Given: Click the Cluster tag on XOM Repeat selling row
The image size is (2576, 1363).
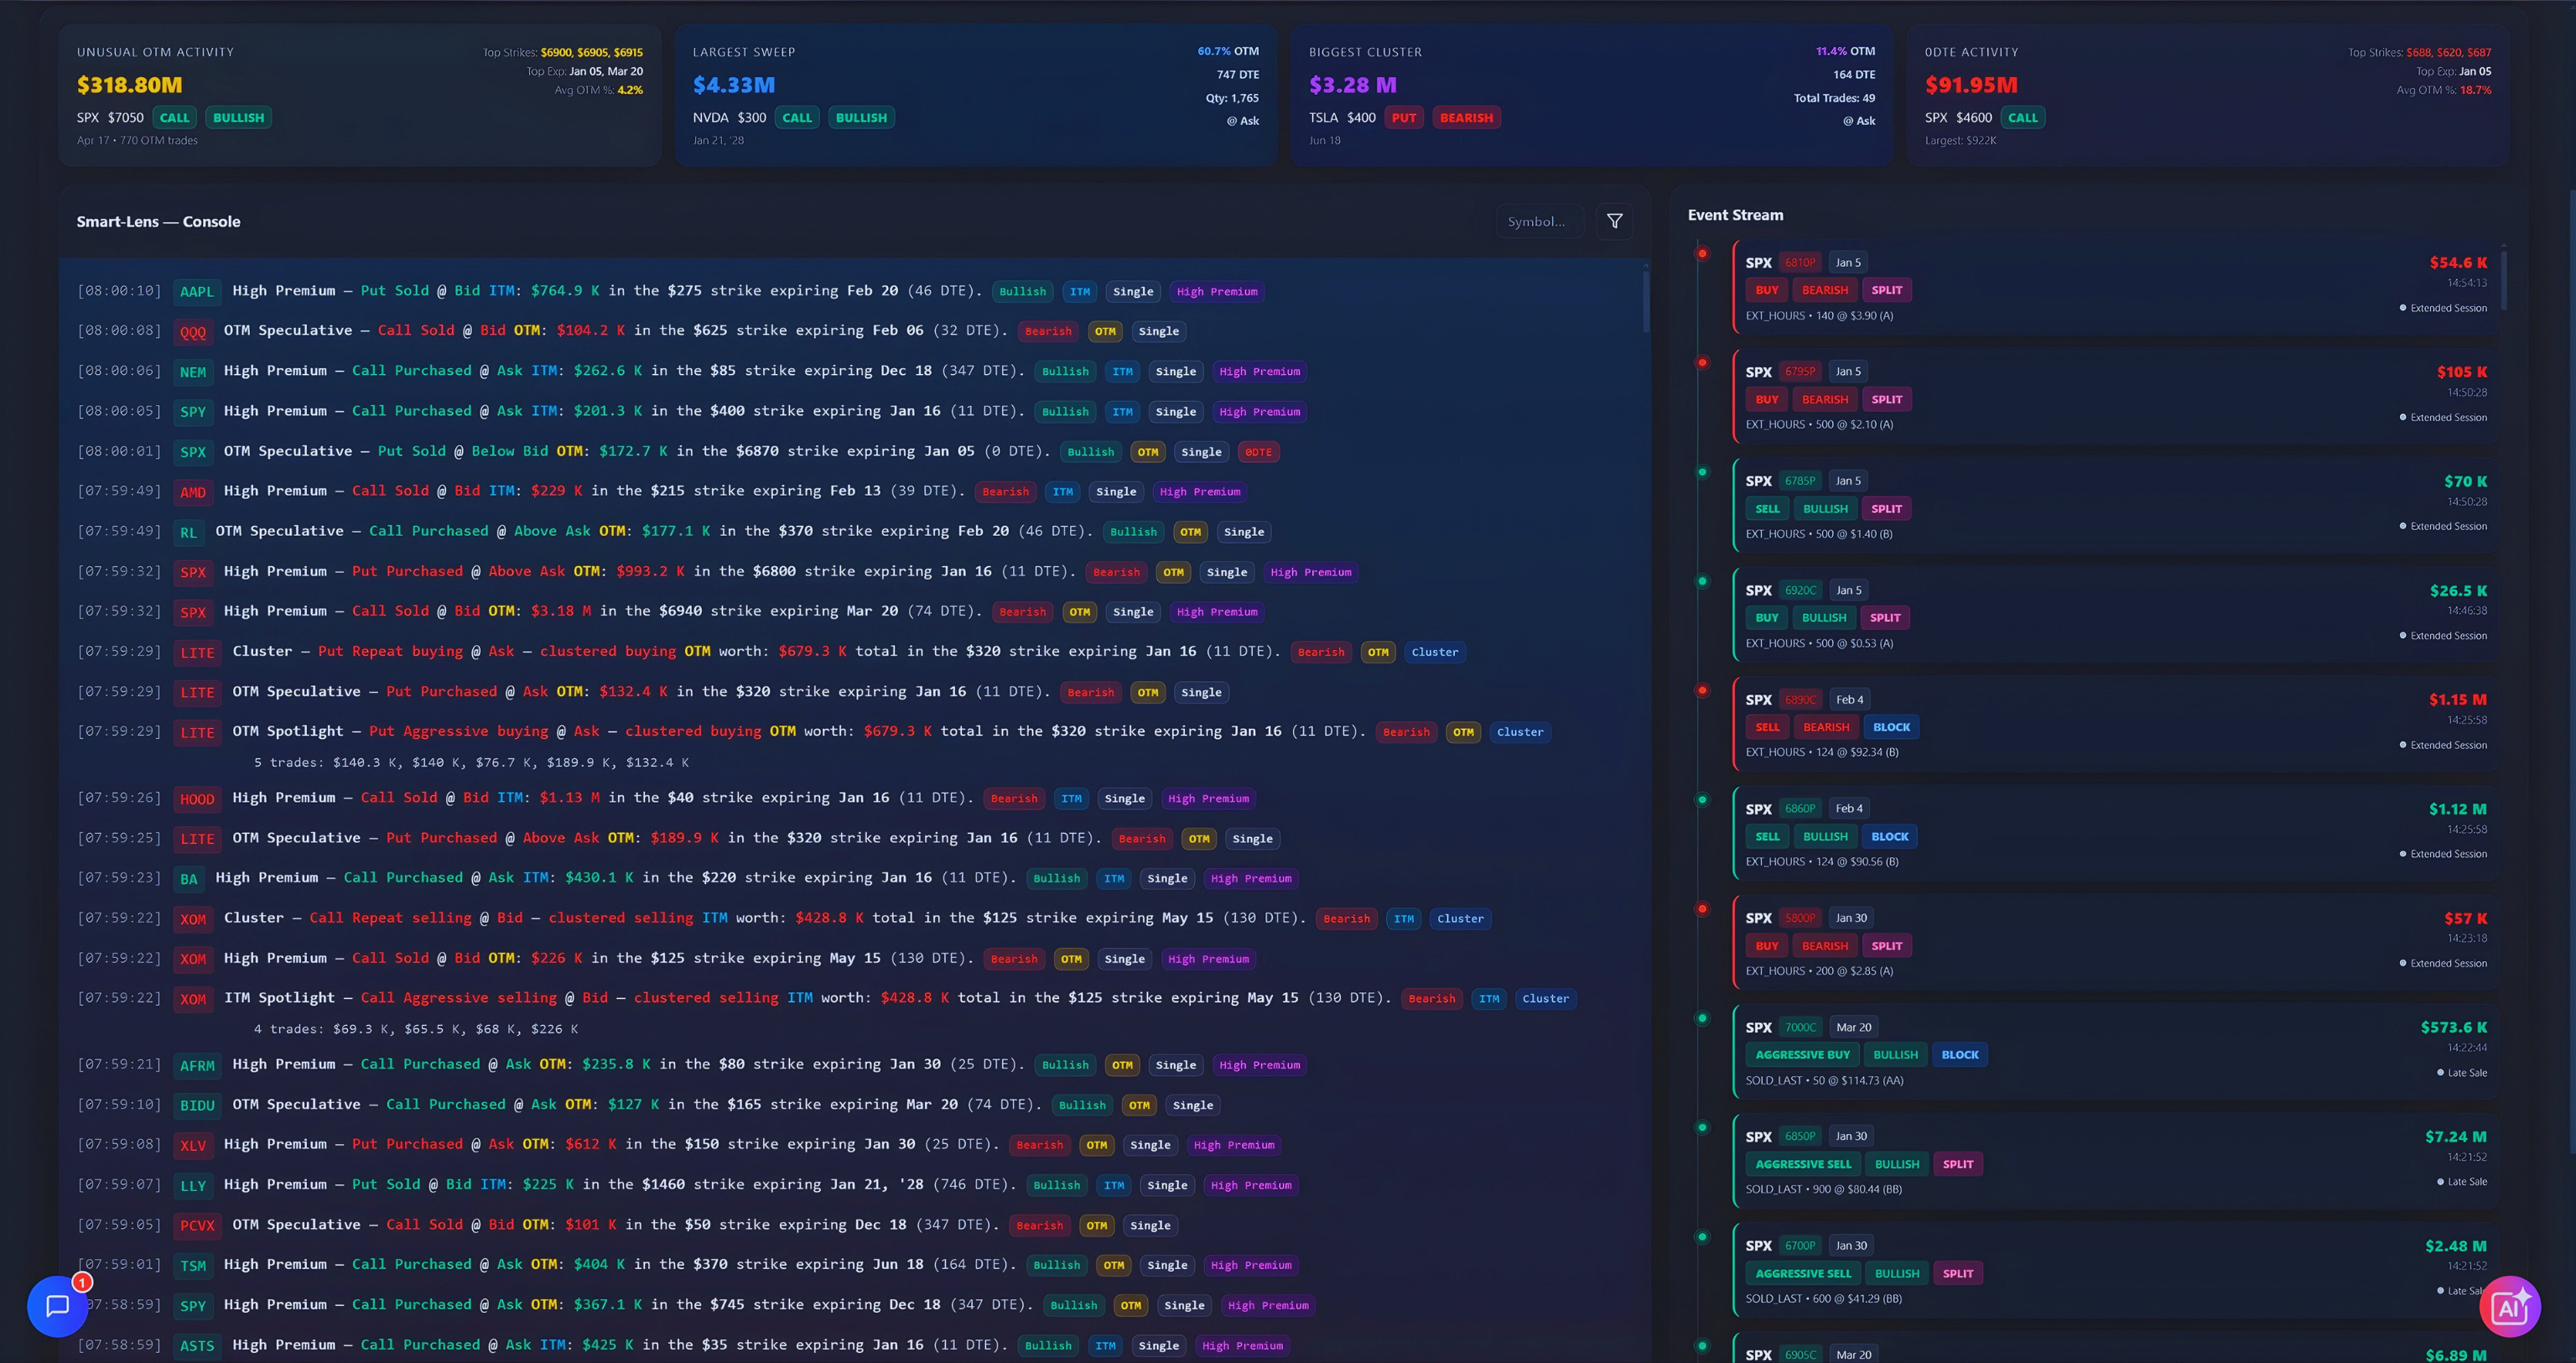Looking at the screenshot, I should pyautogui.click(x=1460, y=918).
